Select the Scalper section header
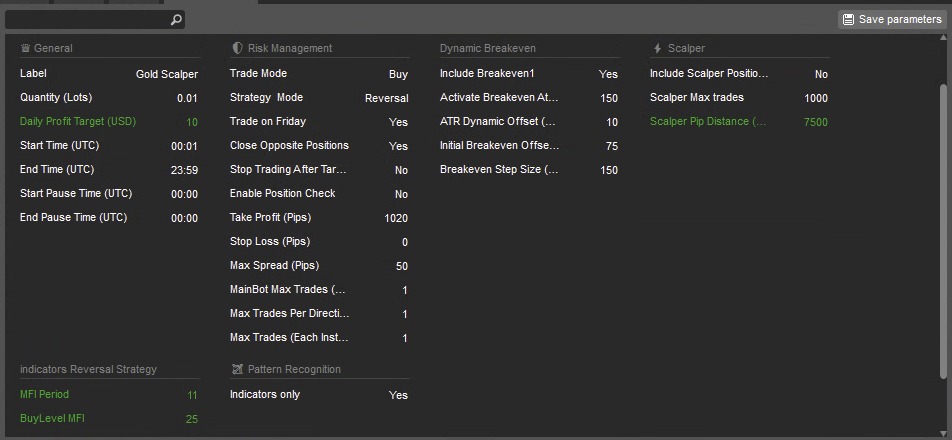Image resolution: width=952 pixels, height=440 pixels. [686, 48]
